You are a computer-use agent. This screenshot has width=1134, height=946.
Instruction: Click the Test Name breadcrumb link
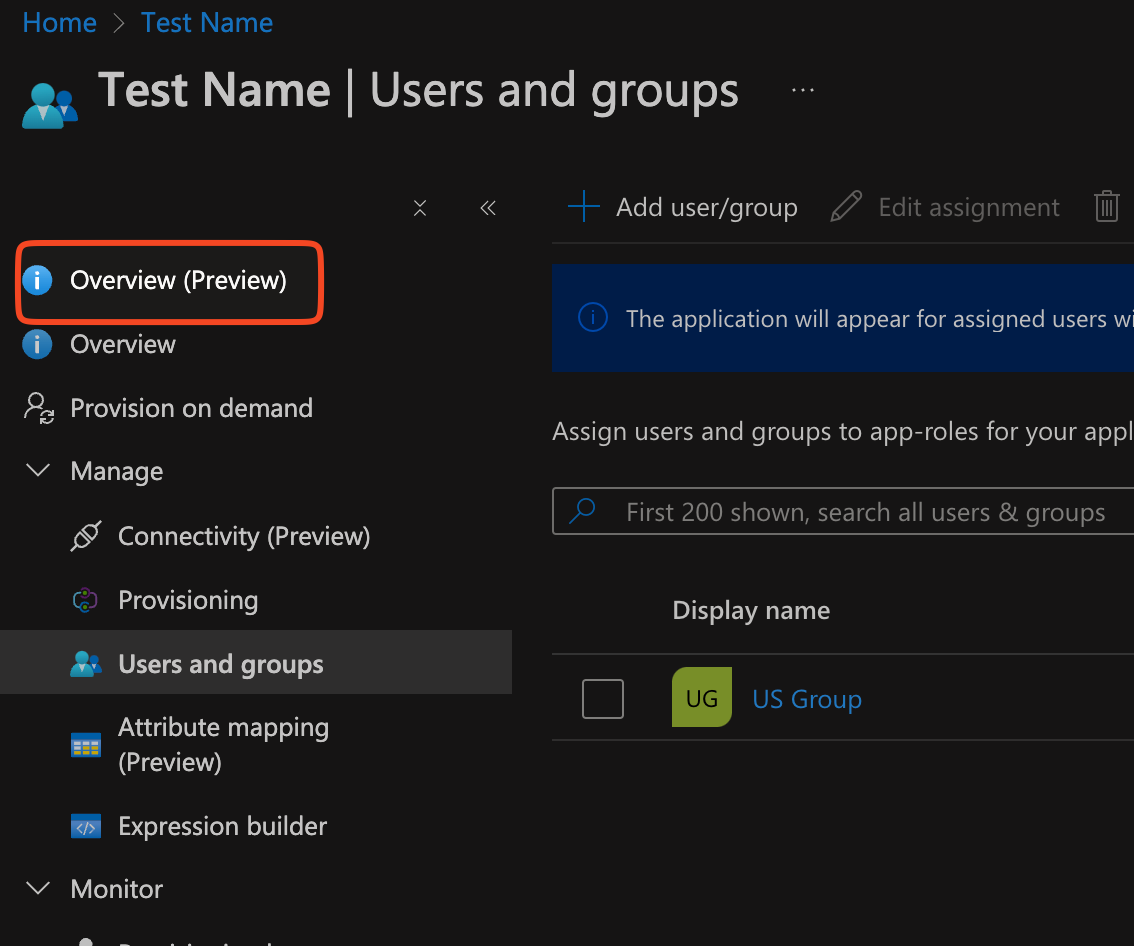point(207,23)
